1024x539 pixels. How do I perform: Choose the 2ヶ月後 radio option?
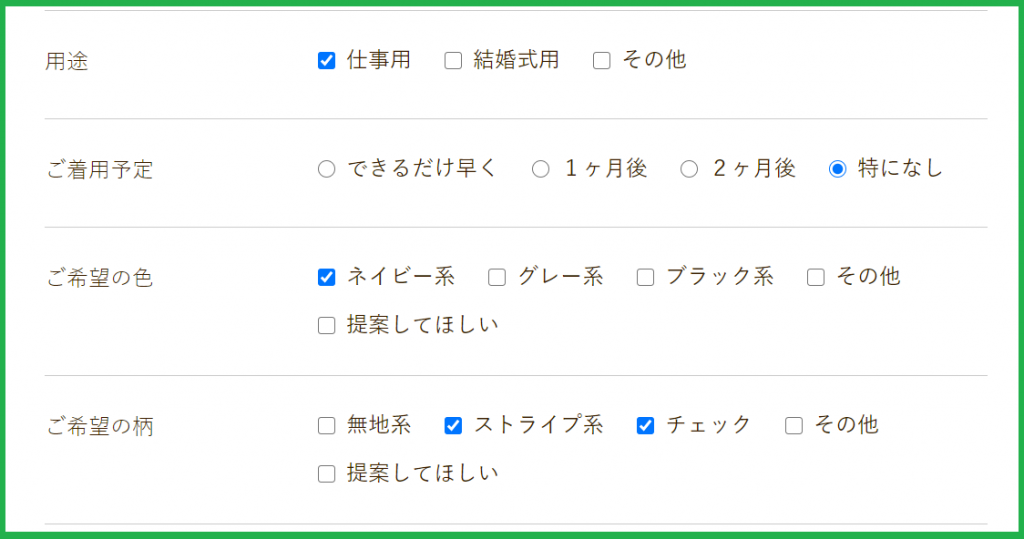(689, 169)
